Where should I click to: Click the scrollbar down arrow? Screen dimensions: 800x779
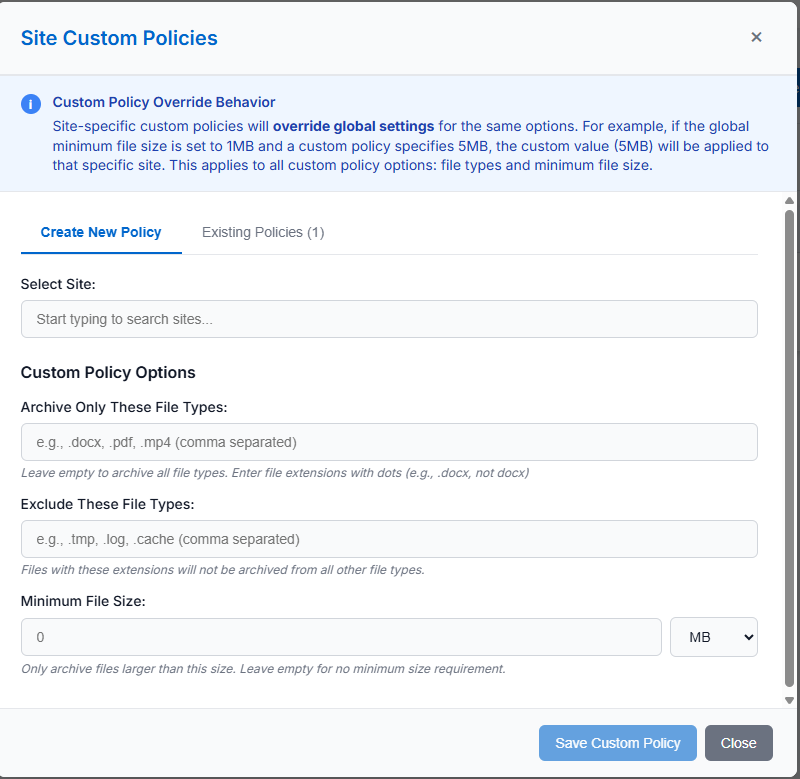pyautogui.click(x=789, y=700)
